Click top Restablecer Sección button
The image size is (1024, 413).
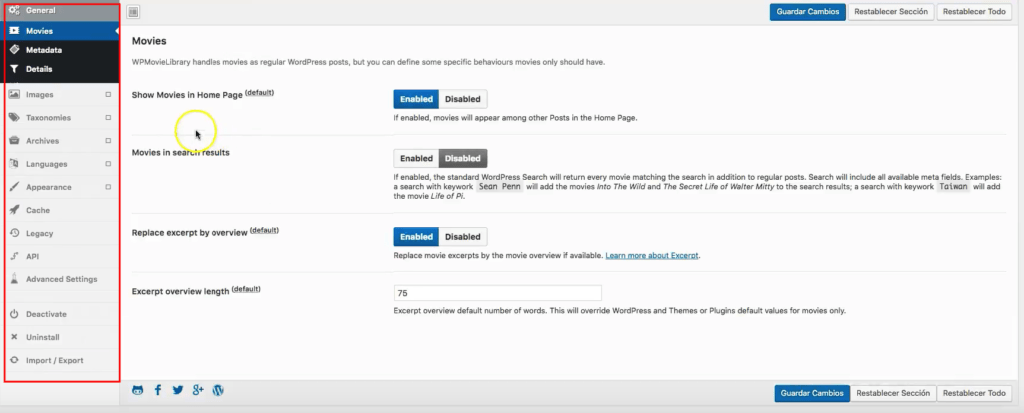pyautogui.click(x=890, y=12)
